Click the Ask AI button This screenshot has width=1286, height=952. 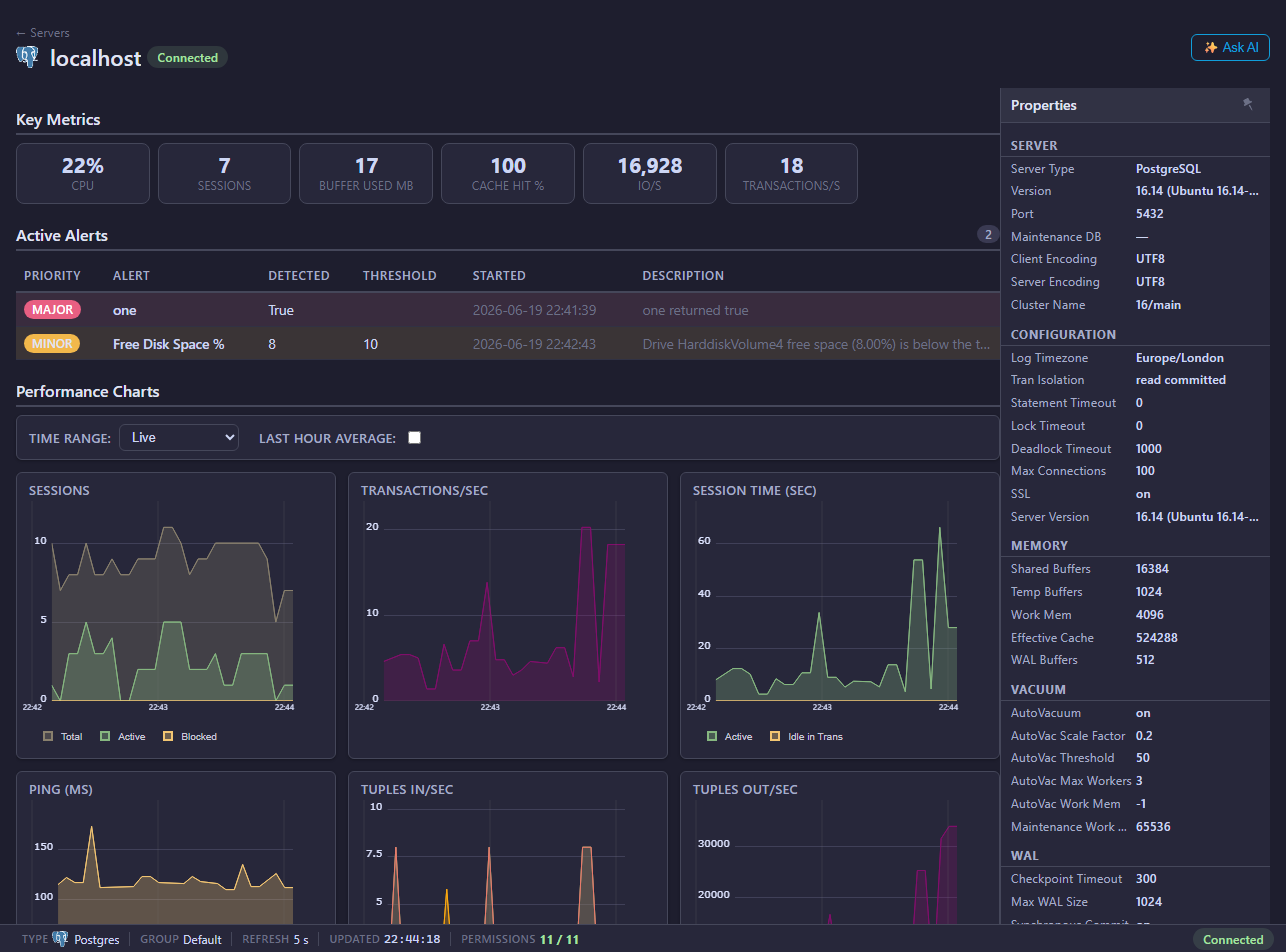coord(1230,47)
